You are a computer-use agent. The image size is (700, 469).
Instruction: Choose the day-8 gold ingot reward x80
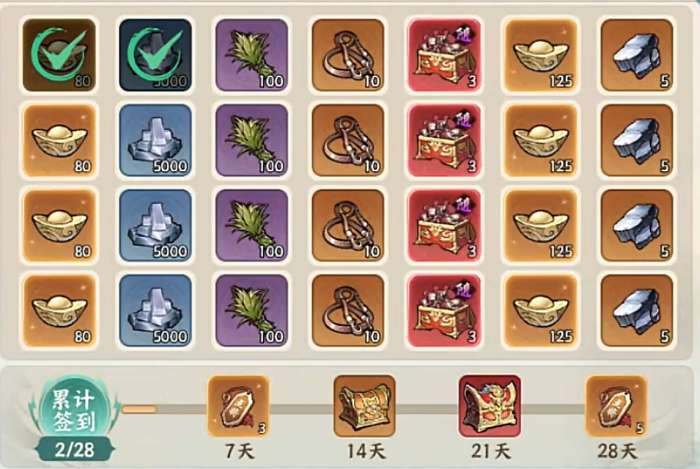(59, 140)
